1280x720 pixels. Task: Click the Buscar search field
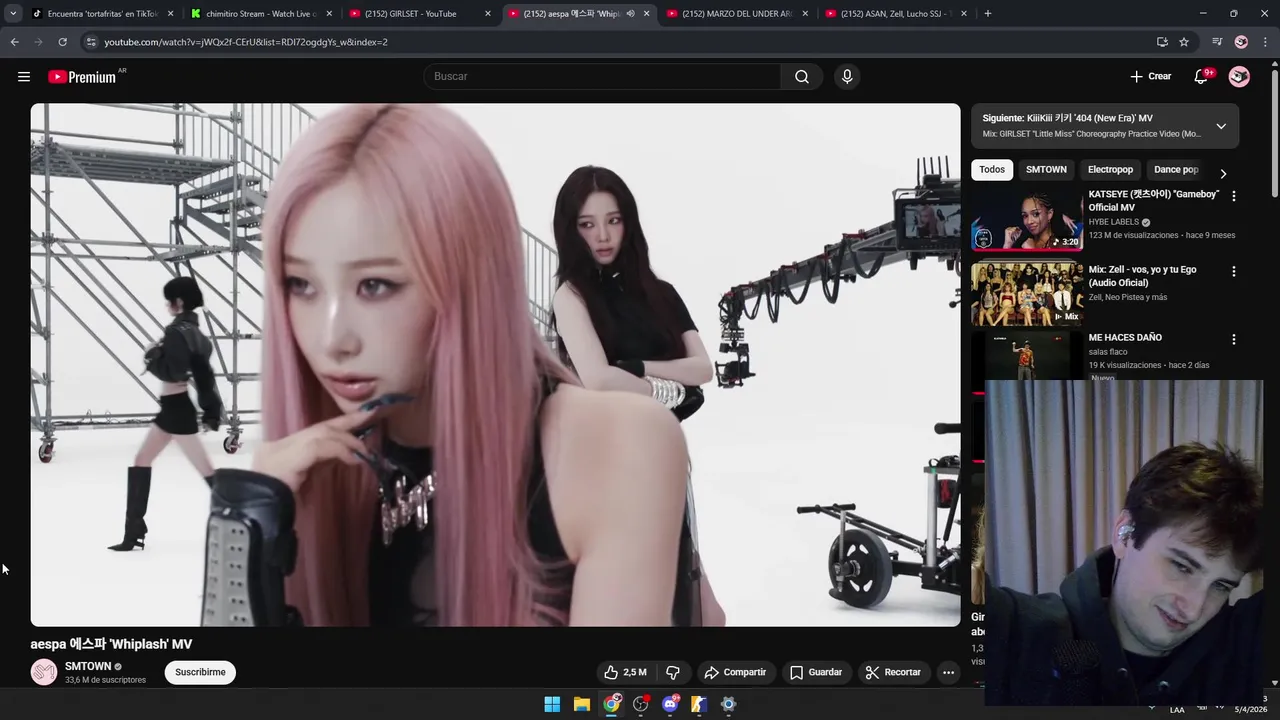click(x=603, y=77)
